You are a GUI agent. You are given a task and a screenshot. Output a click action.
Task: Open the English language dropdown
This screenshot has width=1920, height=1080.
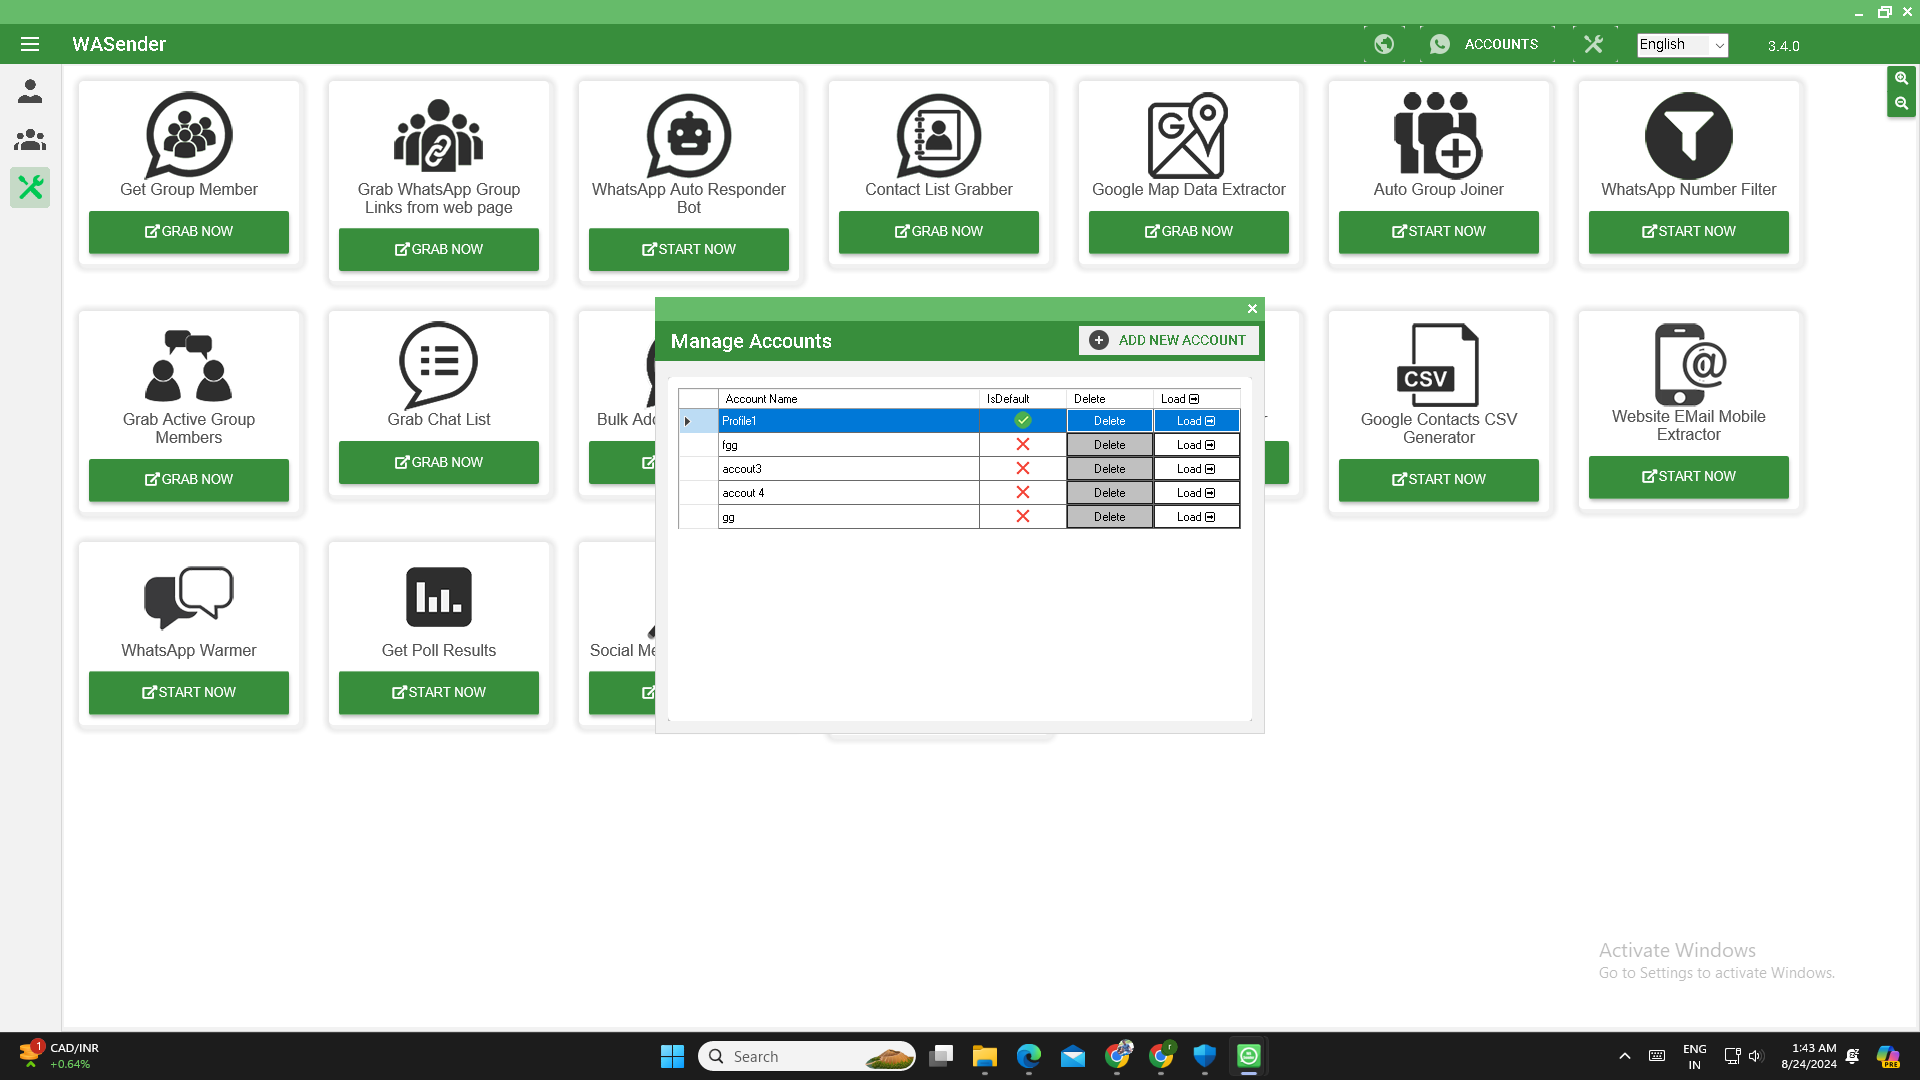tap(1682, 45)
